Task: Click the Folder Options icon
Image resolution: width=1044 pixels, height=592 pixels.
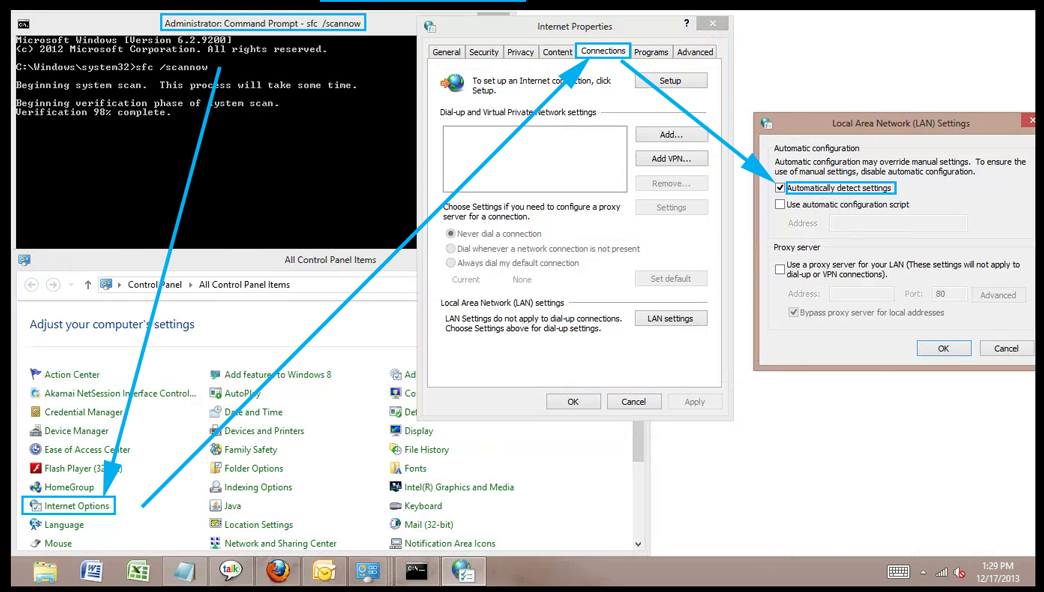Action: coord(216,468)
